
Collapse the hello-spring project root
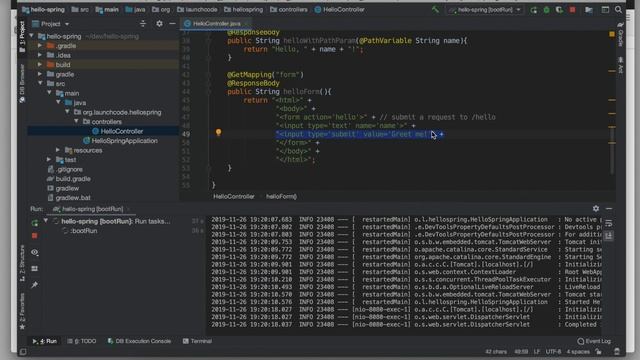click(31, 36)
